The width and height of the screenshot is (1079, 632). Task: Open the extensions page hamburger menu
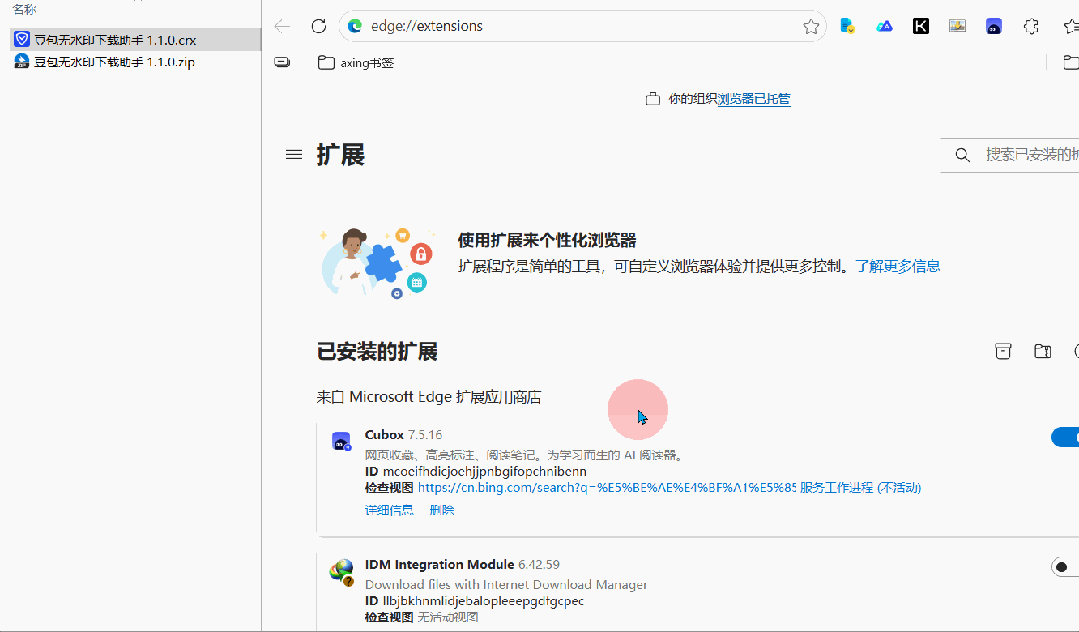tap(294, 154)
